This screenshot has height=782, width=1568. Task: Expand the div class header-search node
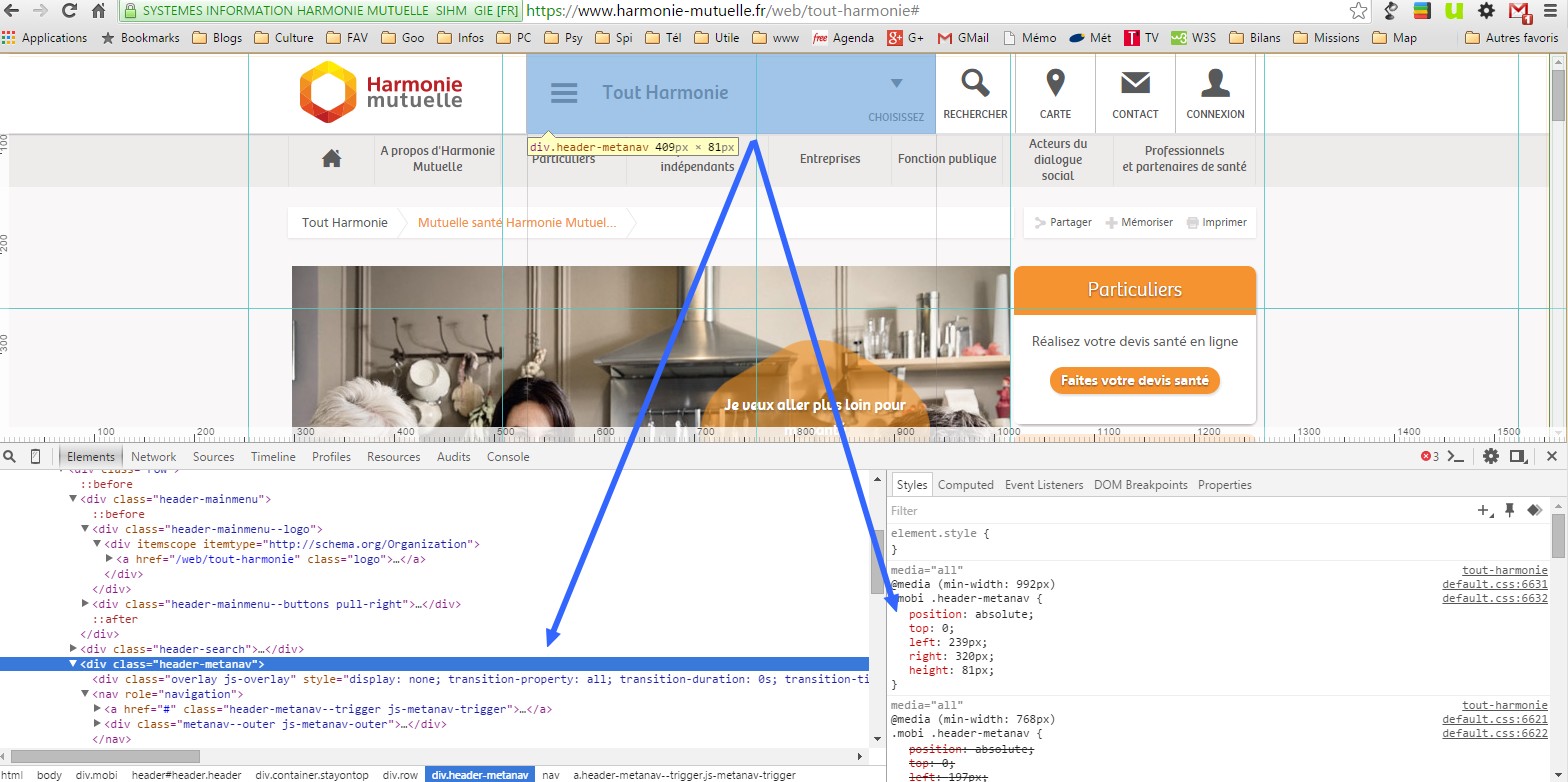pyautogui.click(x=73, y=649)
